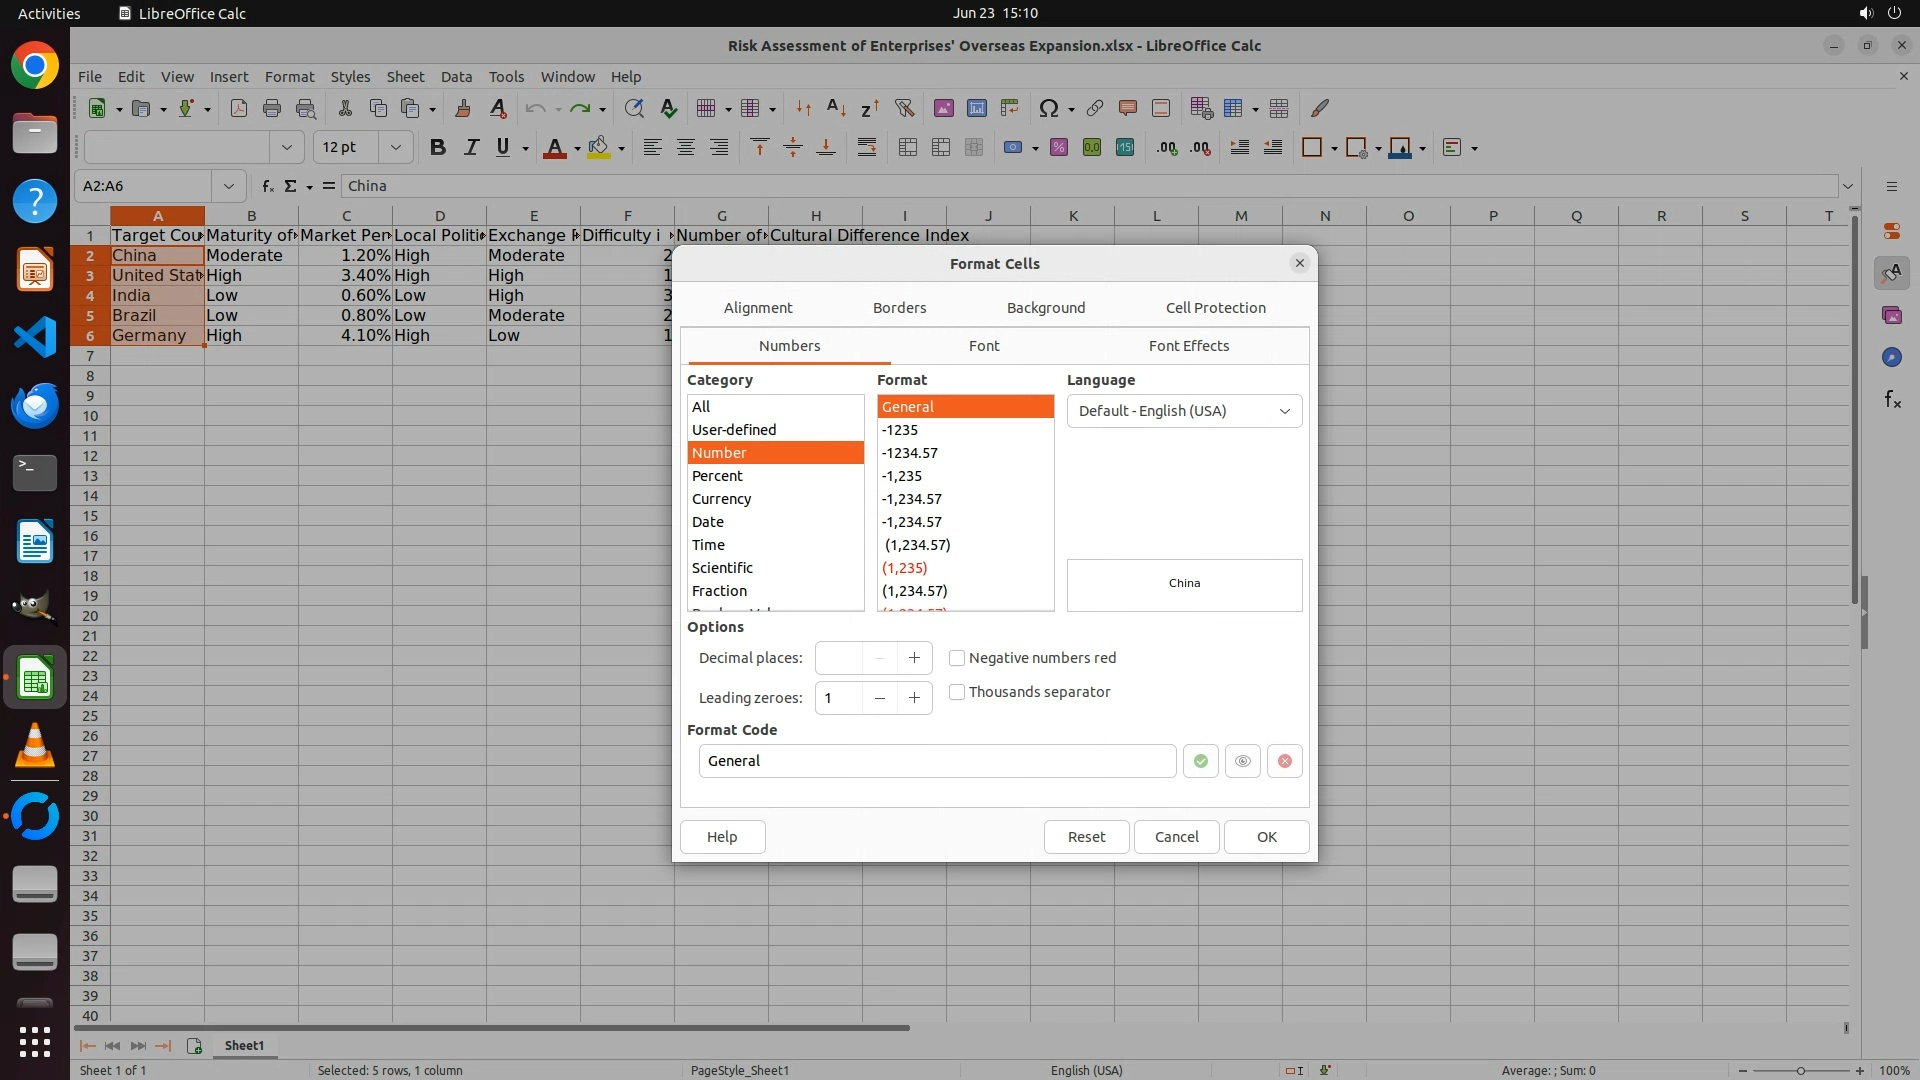This screenshot has height=1080, width=1920.
Task: Toggle the Thousands separator checkbox
Action: [957, 692]
